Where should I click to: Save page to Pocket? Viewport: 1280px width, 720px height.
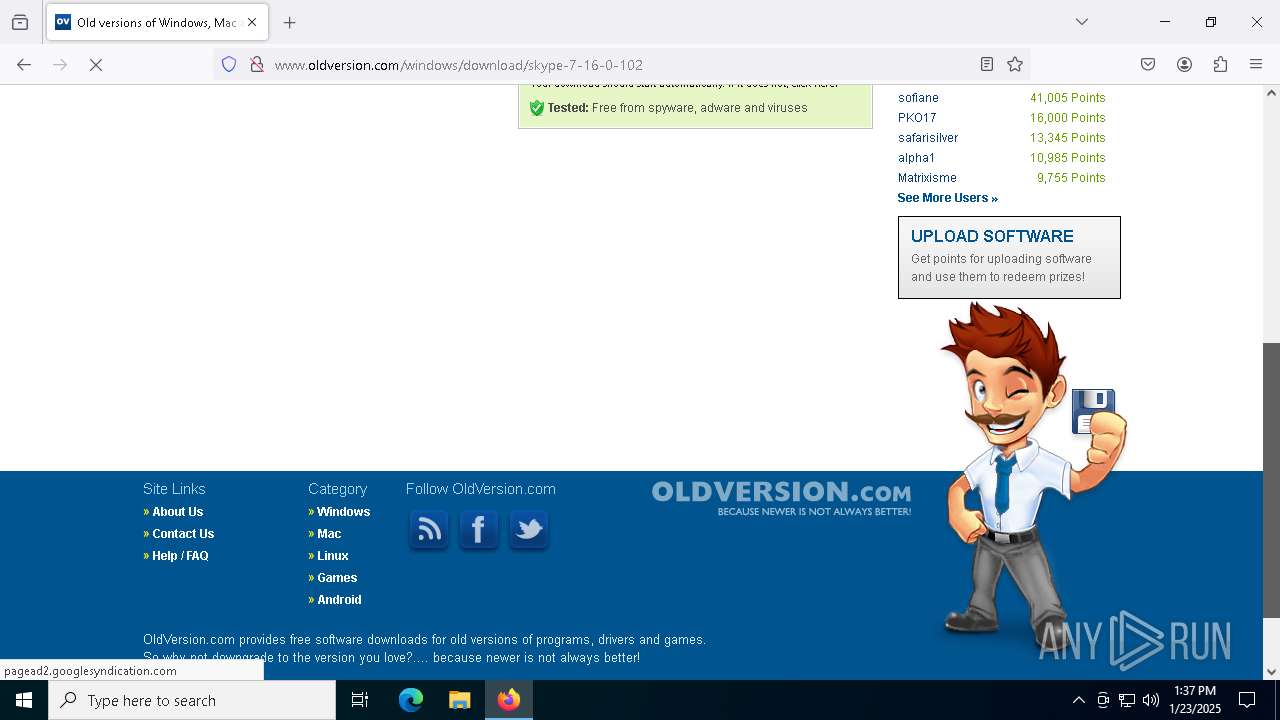click(1148, 64)
